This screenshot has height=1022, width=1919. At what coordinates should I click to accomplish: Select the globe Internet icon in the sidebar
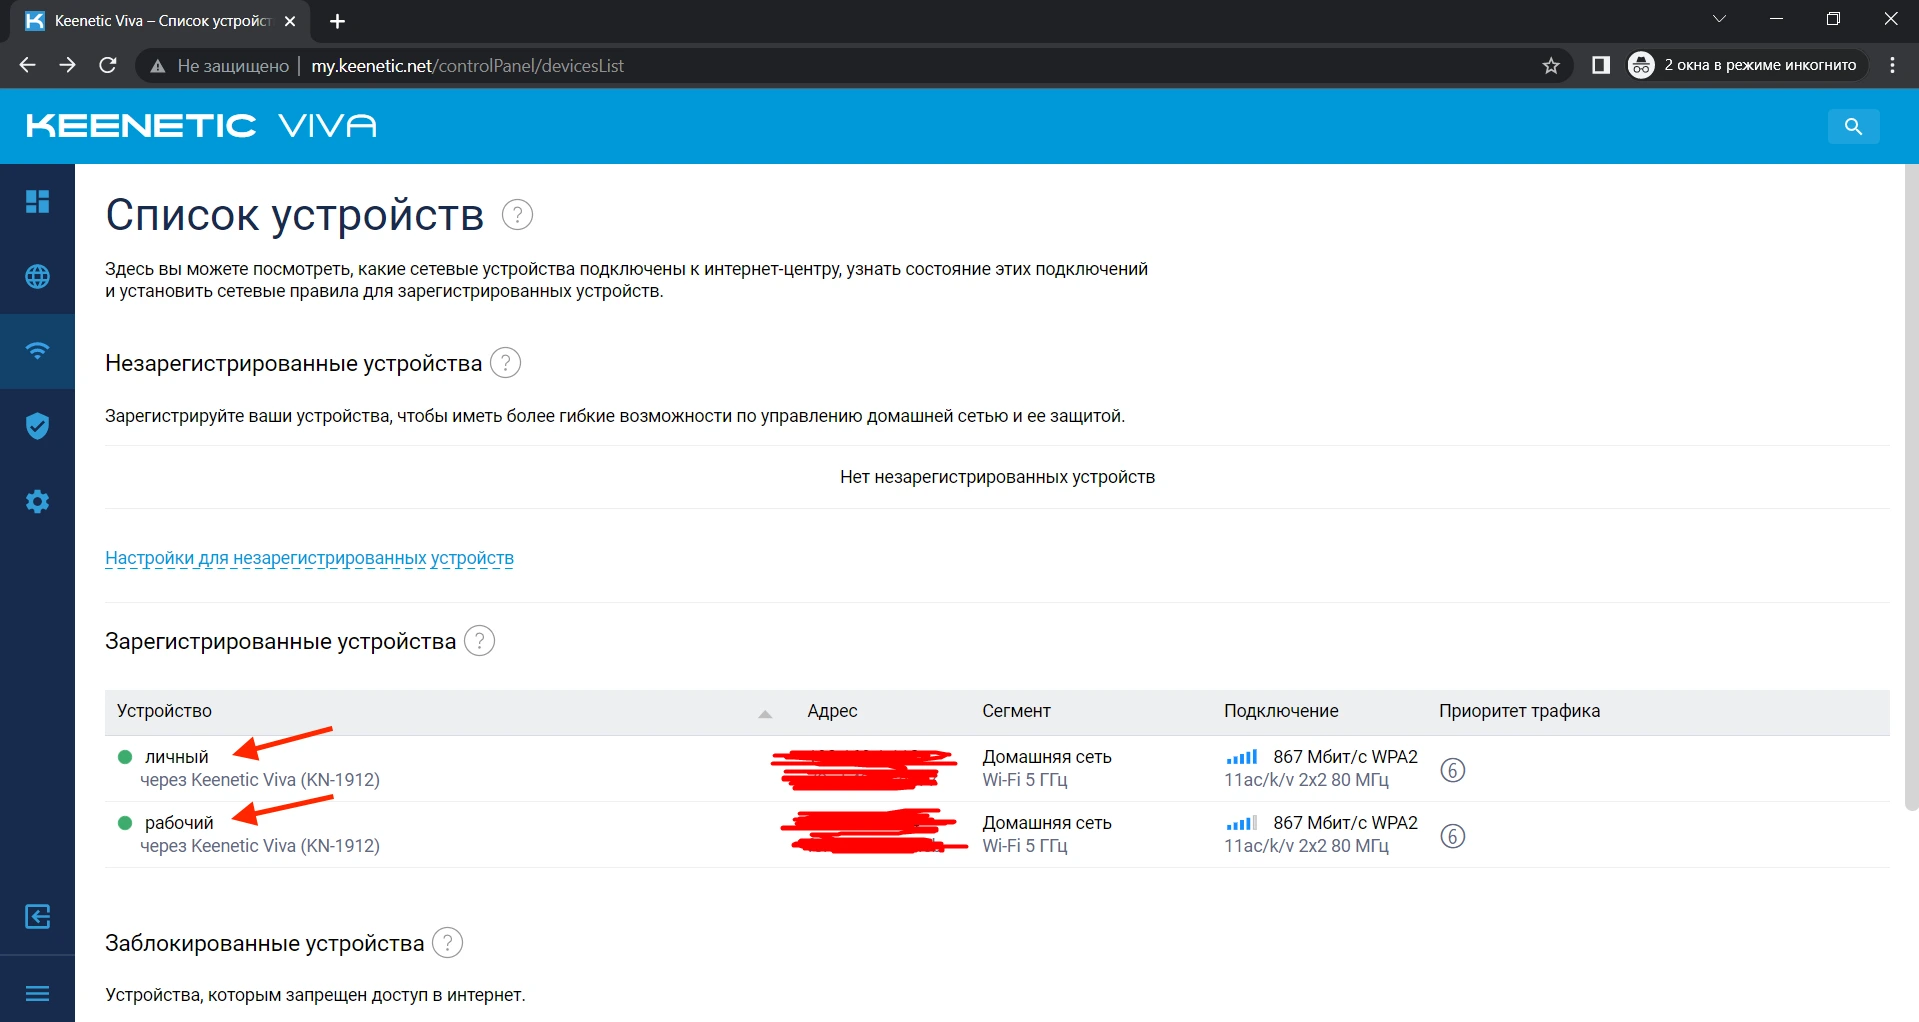(37, 277)
